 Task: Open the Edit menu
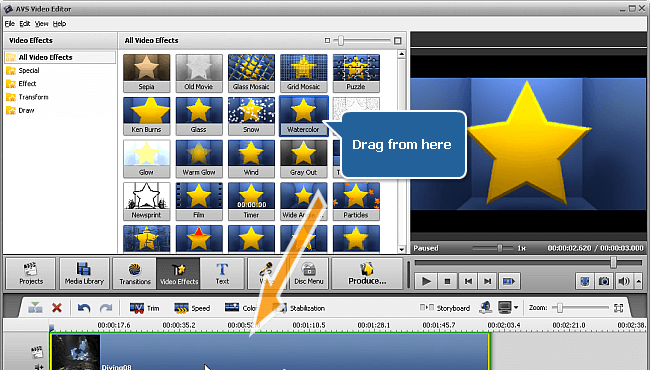(x=25, y=24)
